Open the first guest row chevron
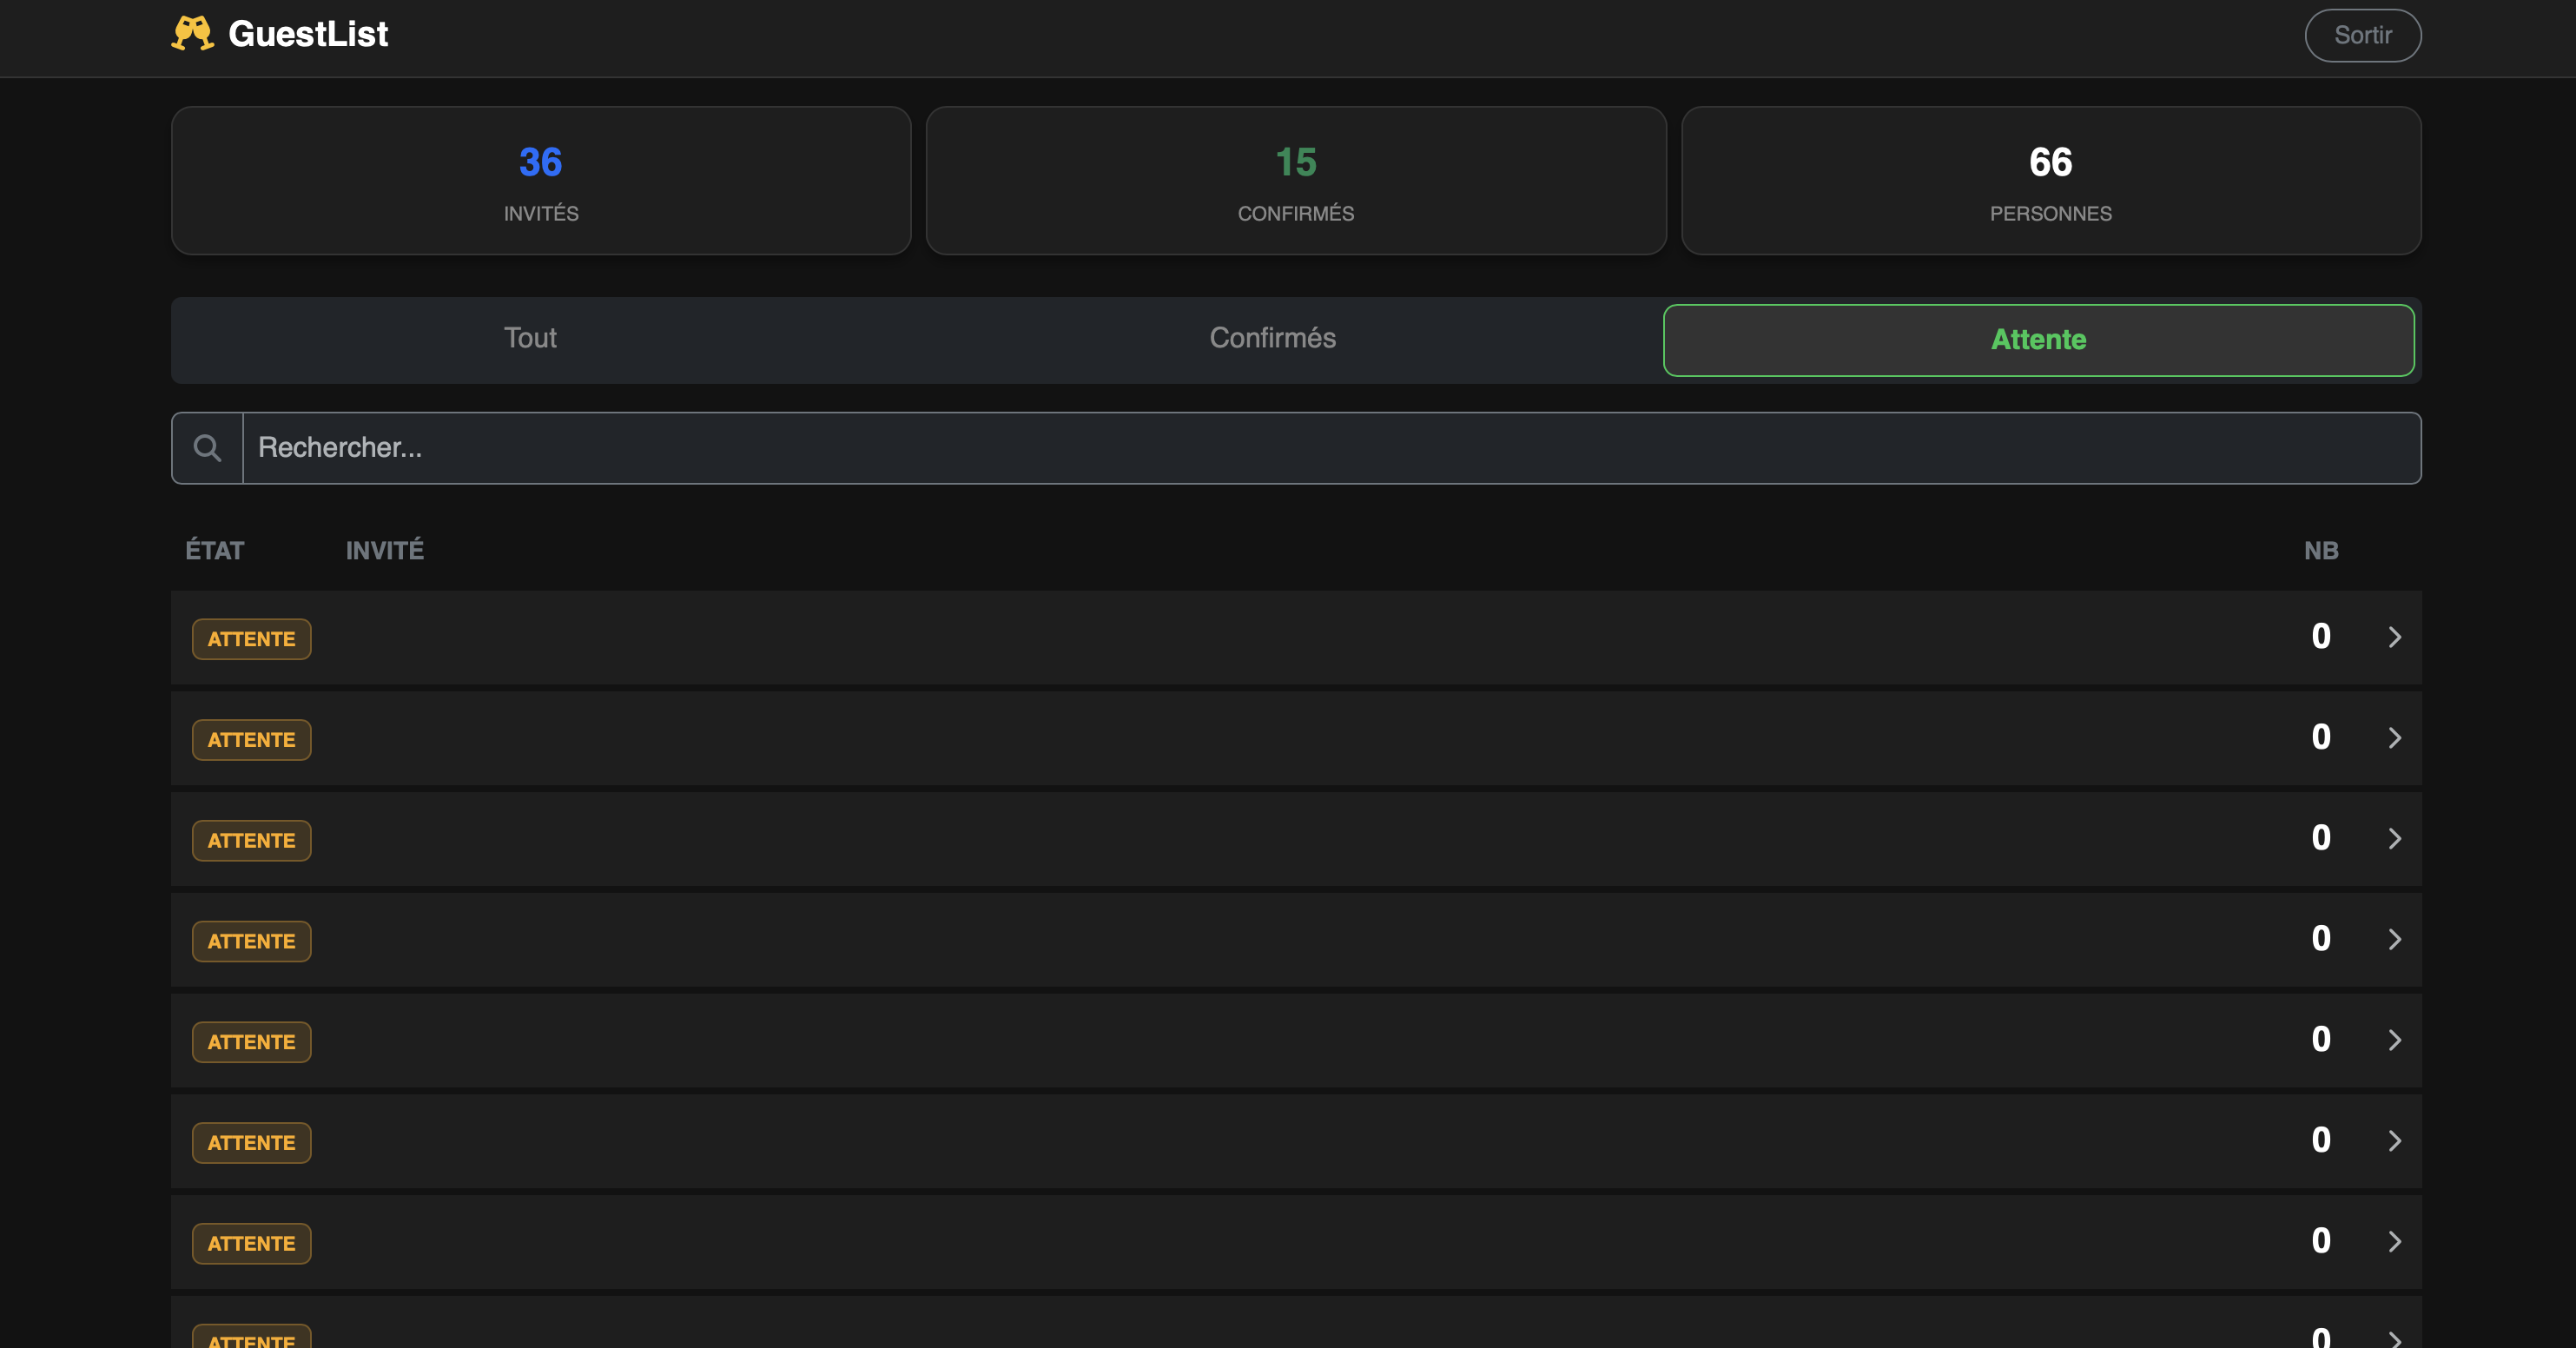The height and width of the screenshot is (1348, 2576). [2394, 637]
